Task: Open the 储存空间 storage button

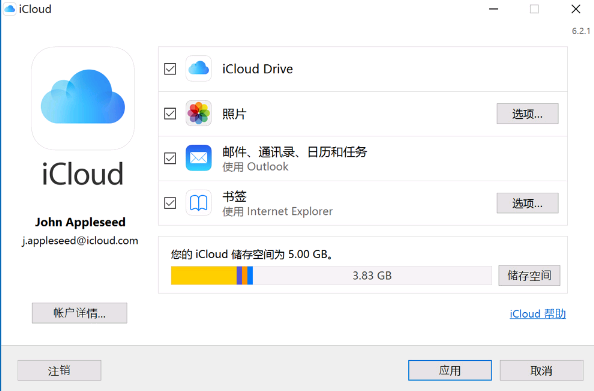Action: tap(529, 275)
